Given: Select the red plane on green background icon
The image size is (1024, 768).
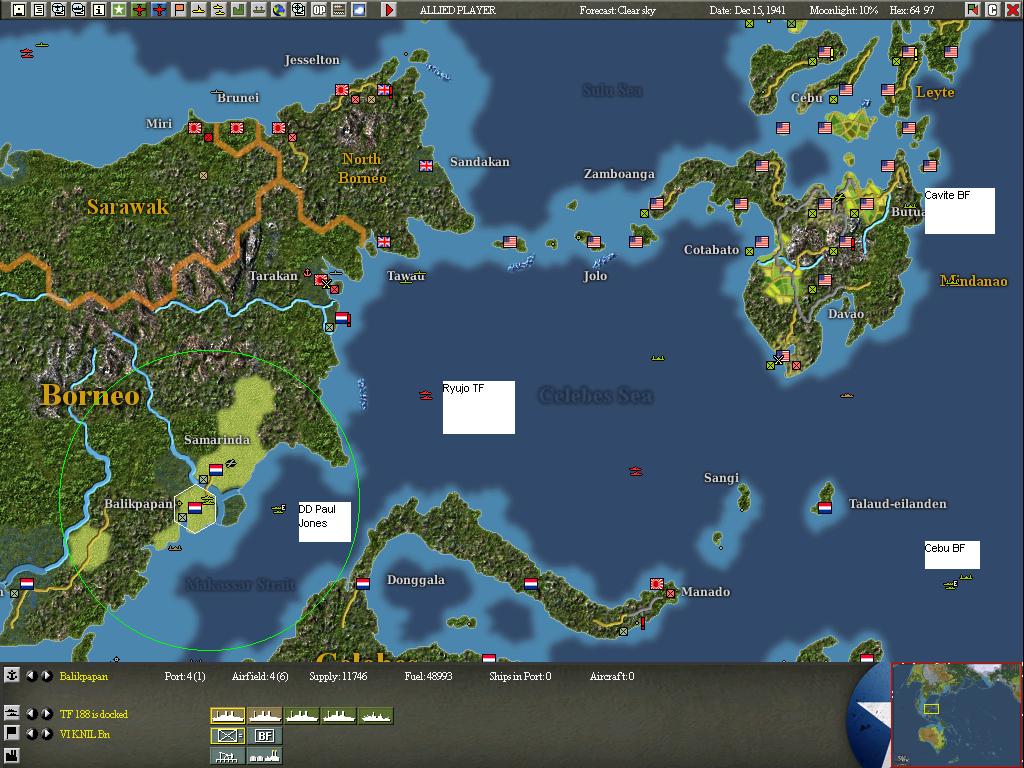Looking at the screenshot, I should tap(139, 10).
